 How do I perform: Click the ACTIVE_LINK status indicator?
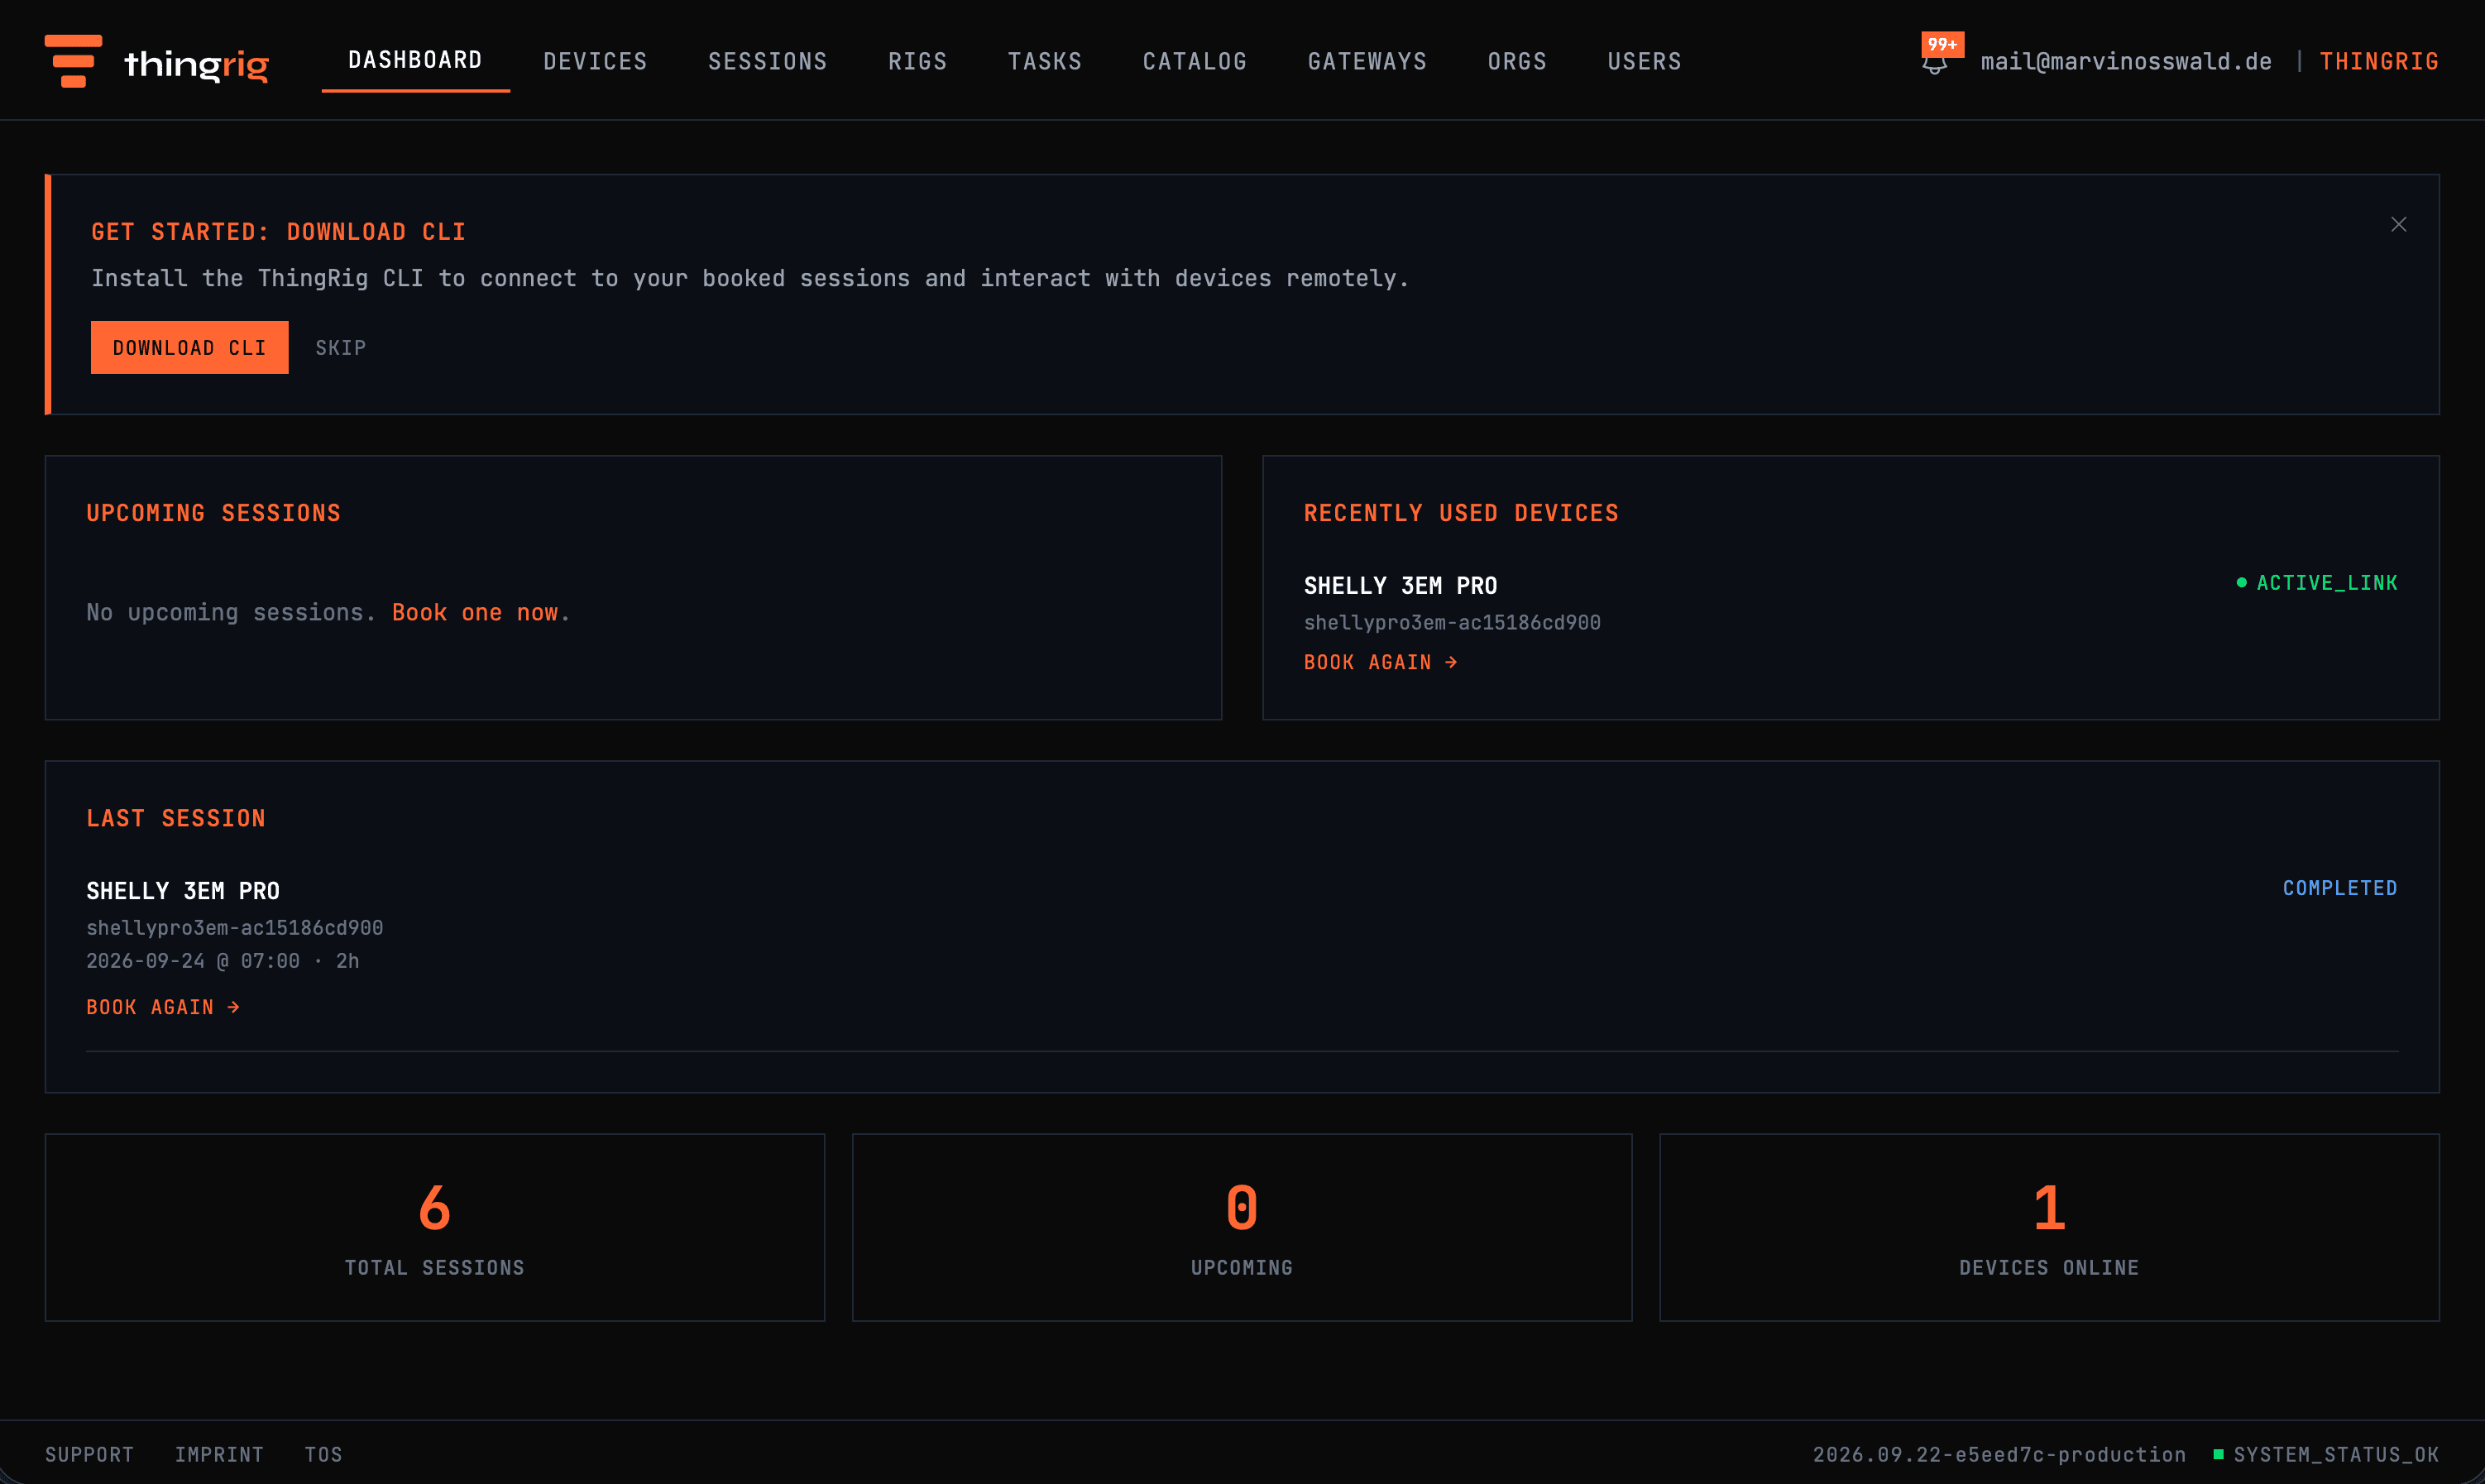tap(2317, 583)
